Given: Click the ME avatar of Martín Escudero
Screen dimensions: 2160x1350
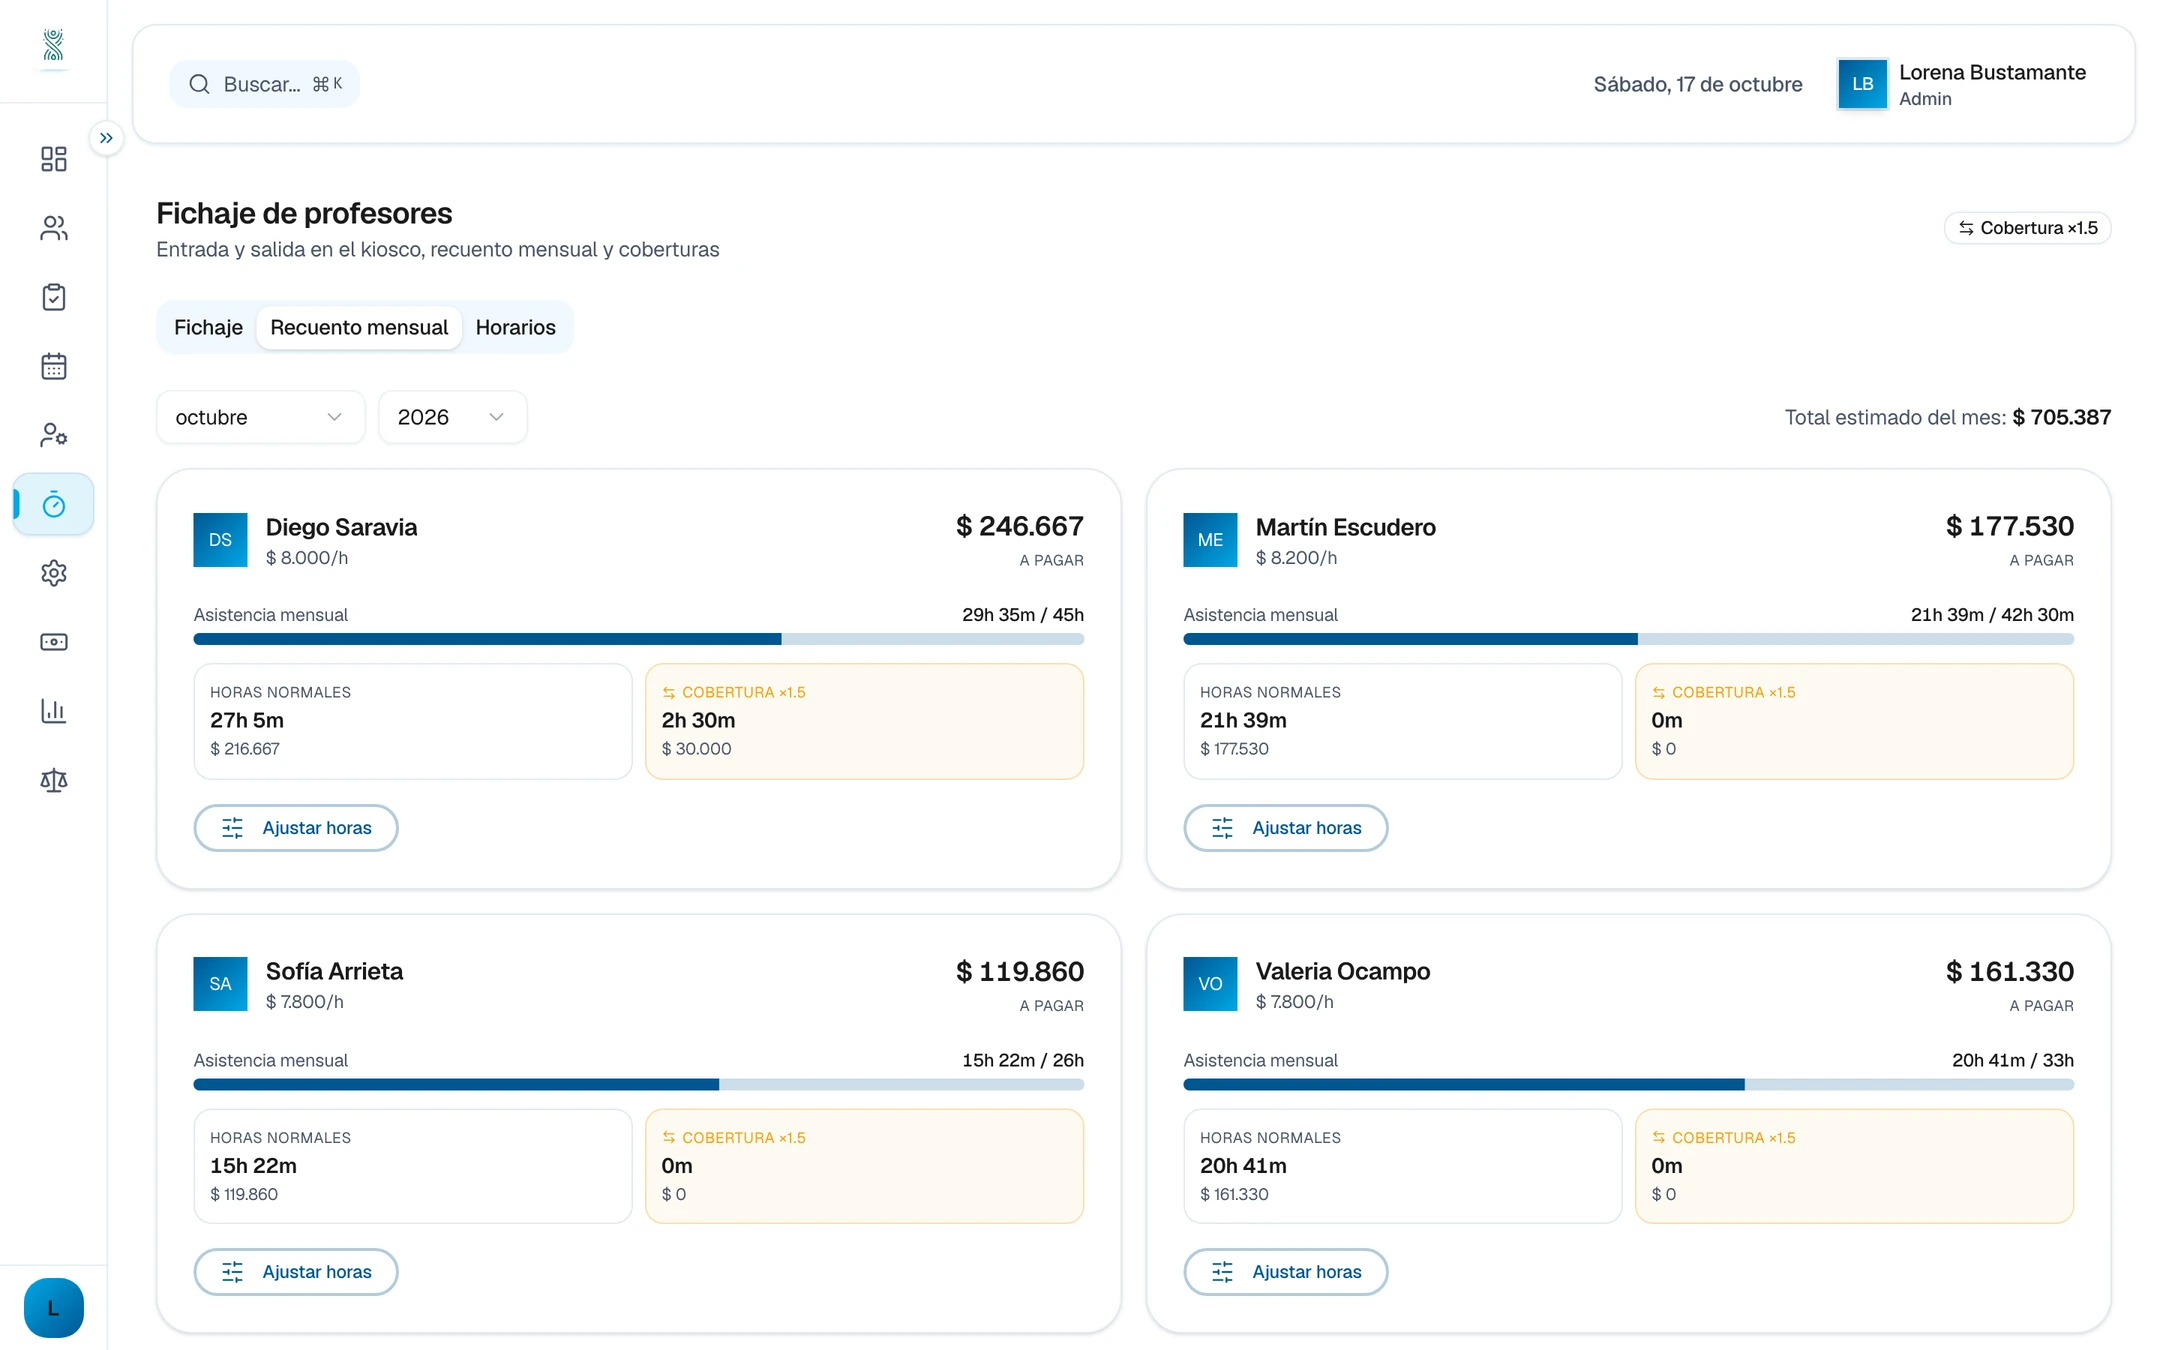Looking at the screenshot, I should pyautogui.click(x=1210, y=540).
